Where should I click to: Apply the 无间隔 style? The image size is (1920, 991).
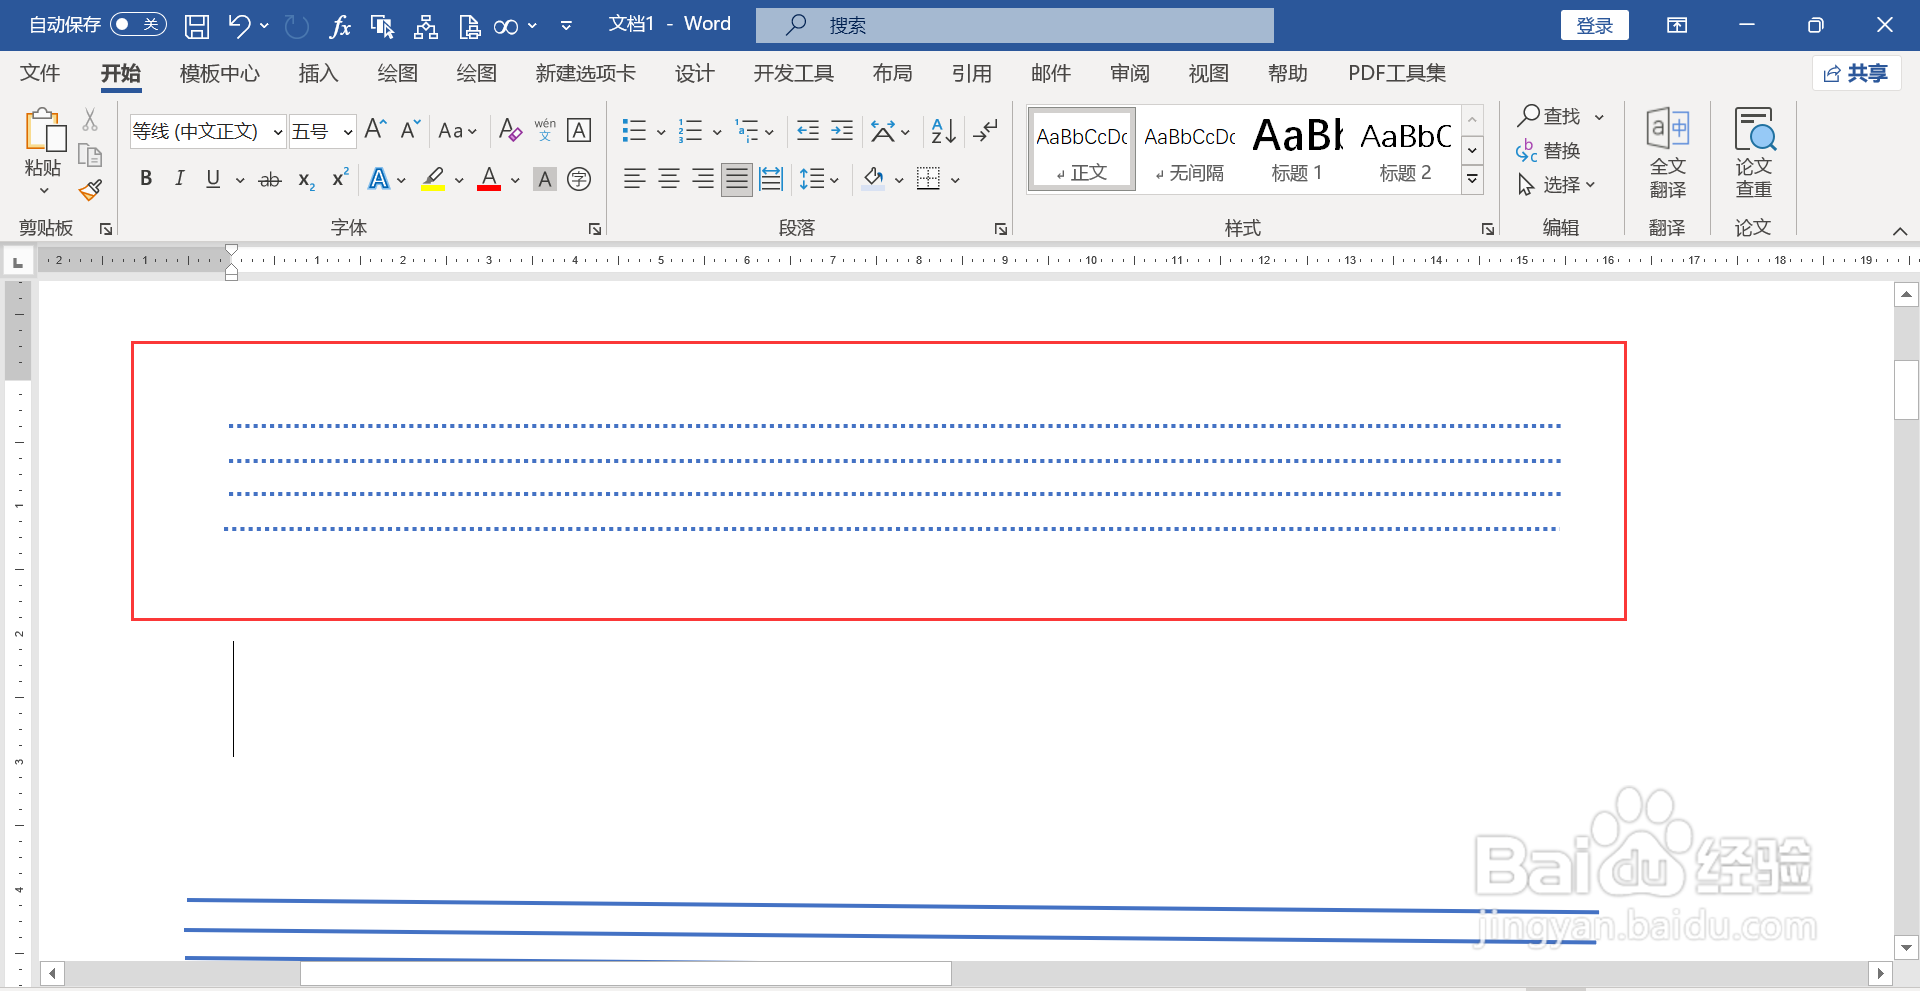pyautogui.click(x=1189, y=150)
